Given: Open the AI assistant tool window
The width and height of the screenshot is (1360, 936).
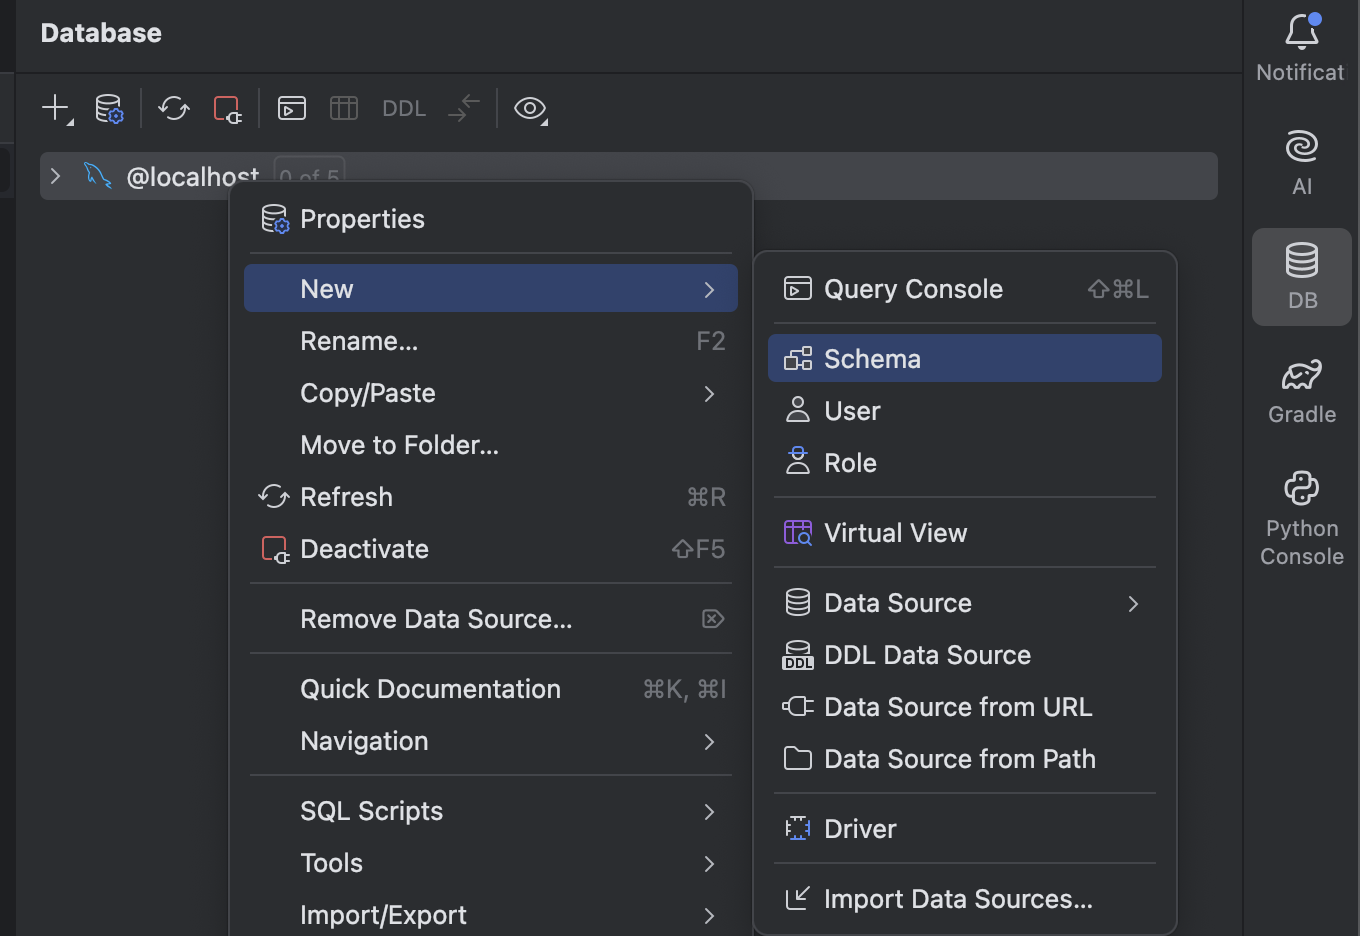Looking at the screenshot, I should coord(1301,162).
